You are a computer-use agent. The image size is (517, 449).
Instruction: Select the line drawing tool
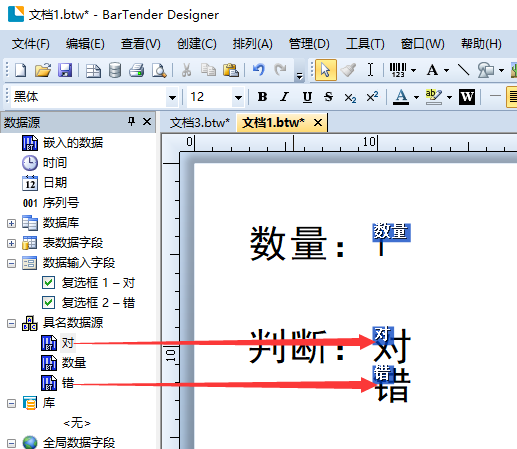pyautogui.click(x=463, y=70)
